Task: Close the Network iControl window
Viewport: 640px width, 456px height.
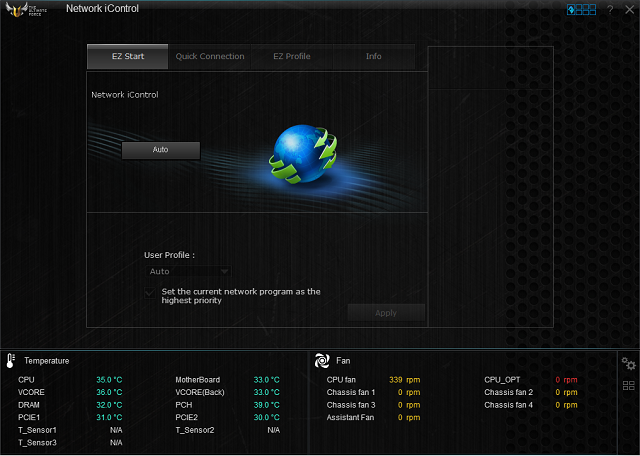Action: [629, 10]
